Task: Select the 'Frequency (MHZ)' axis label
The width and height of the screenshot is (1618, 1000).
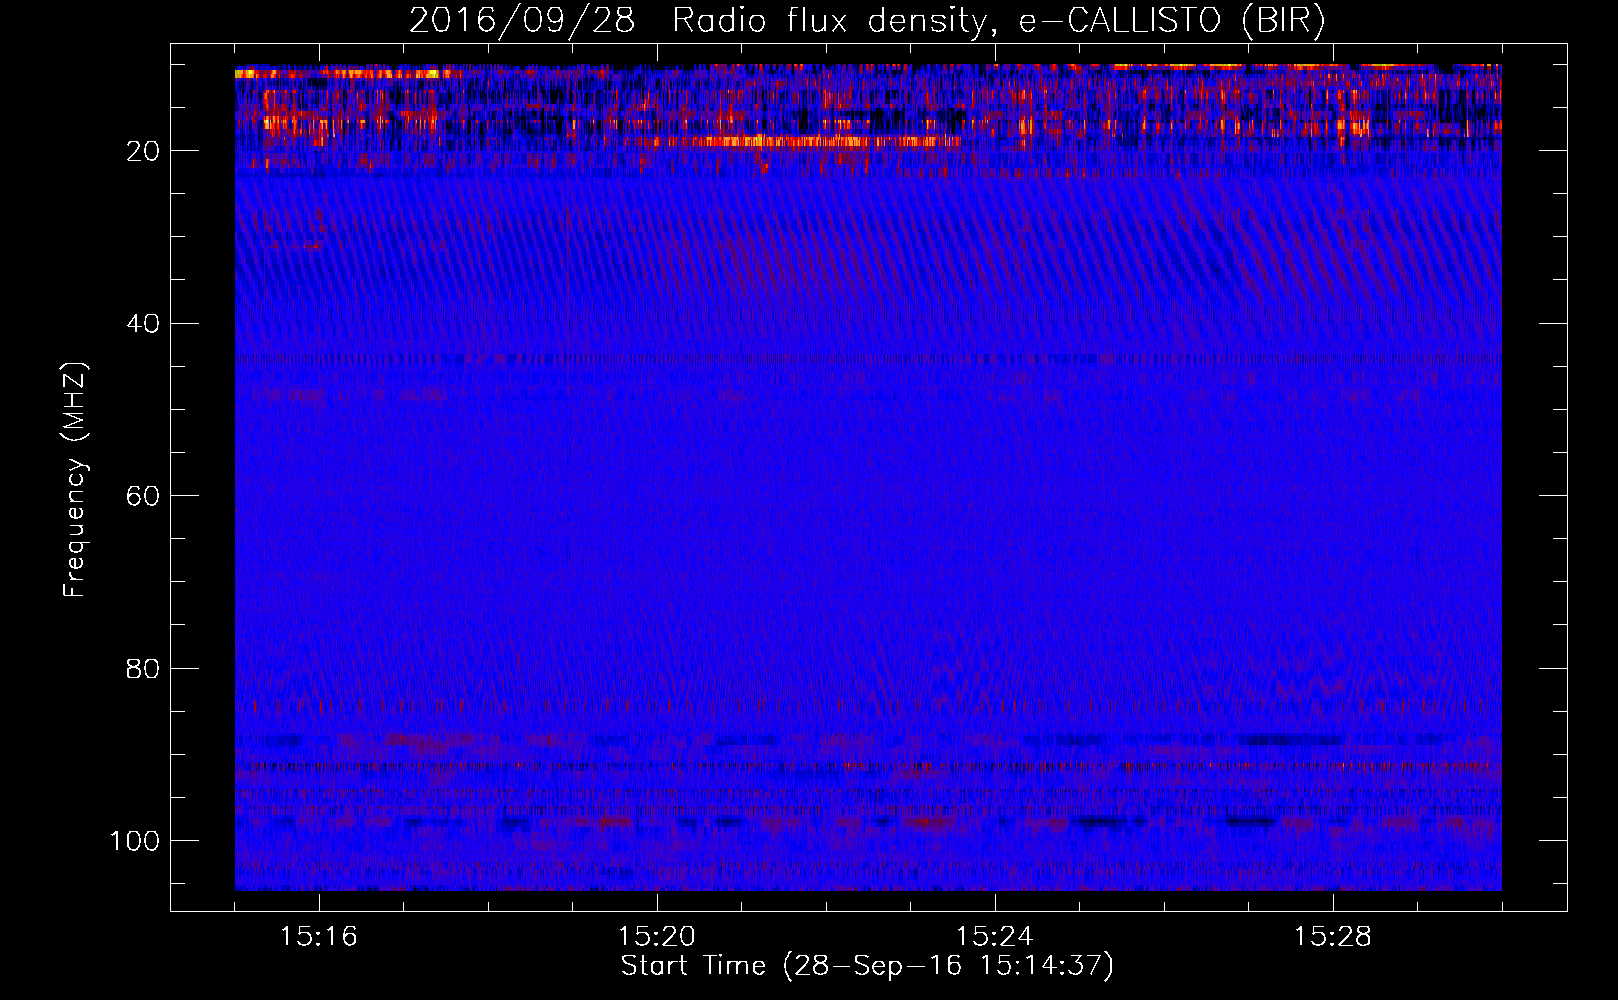Action: 75,479
